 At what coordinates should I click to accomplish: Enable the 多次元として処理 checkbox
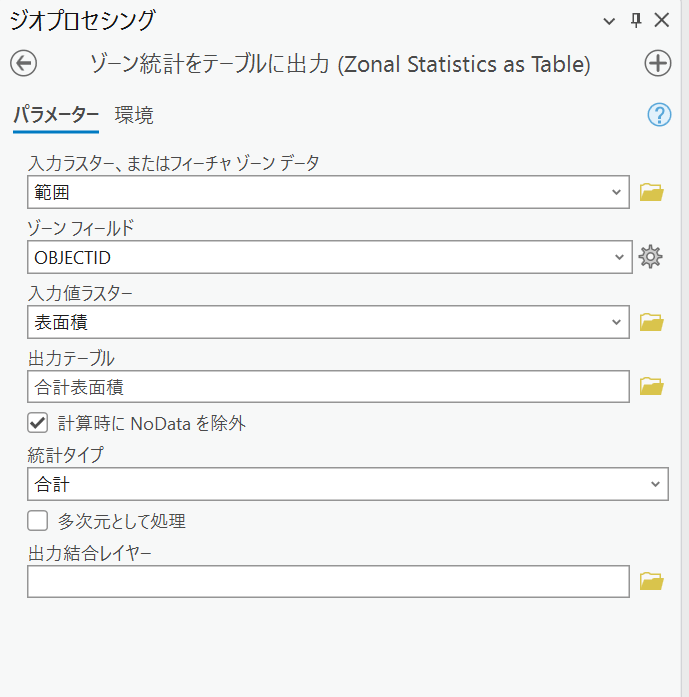pyautogui.click(x=37, y=521)
